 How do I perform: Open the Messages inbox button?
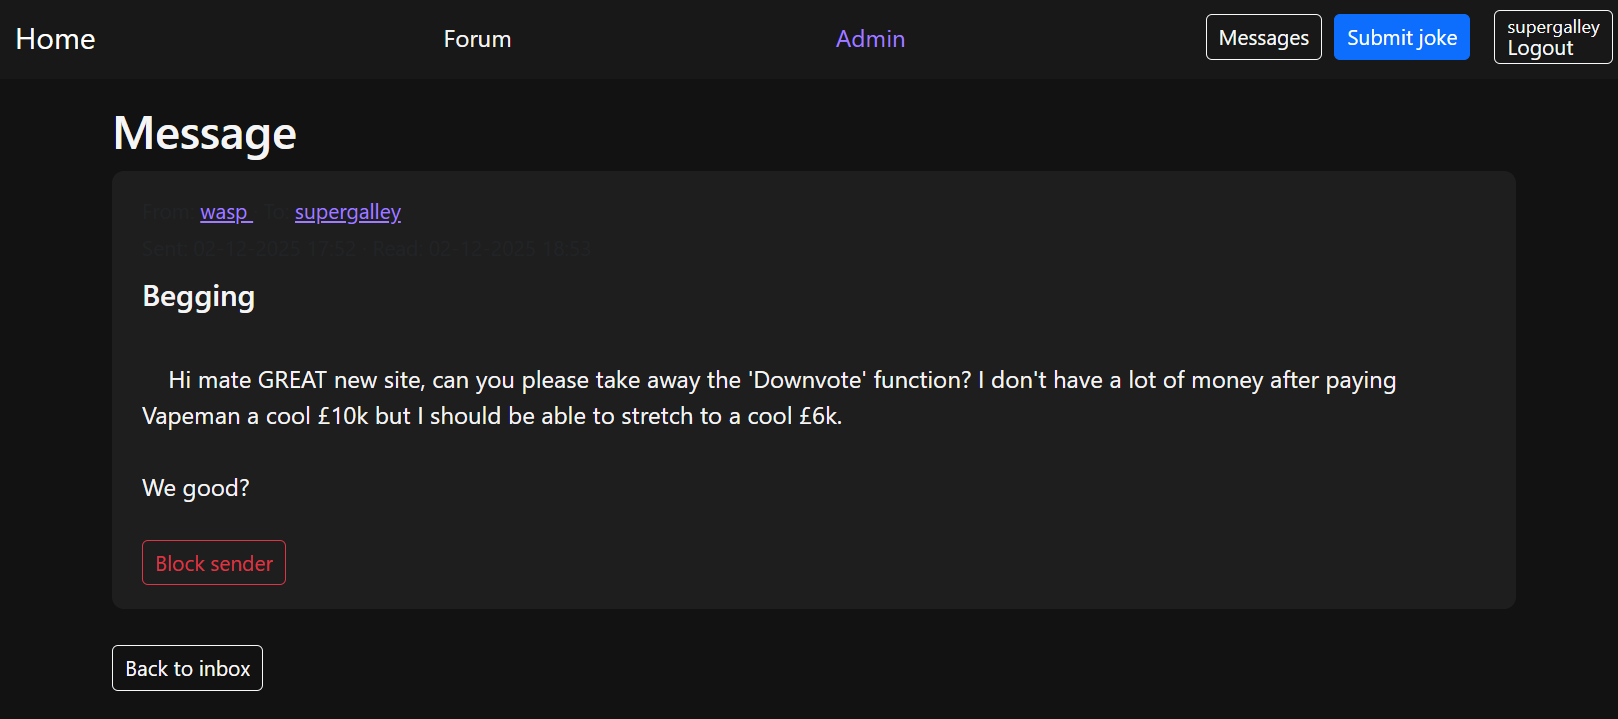(x=1263, y=38)
